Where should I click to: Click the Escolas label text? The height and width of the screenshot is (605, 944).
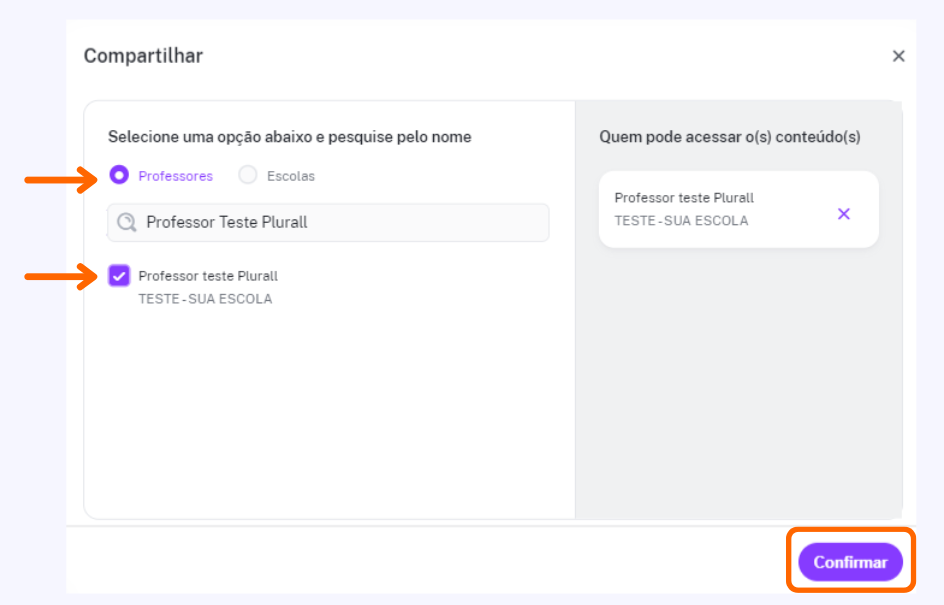point(291,176)
